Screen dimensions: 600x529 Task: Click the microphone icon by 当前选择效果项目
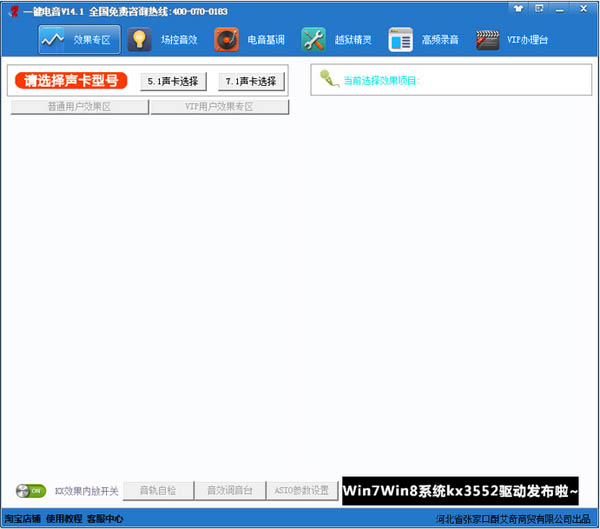(329, 78)
